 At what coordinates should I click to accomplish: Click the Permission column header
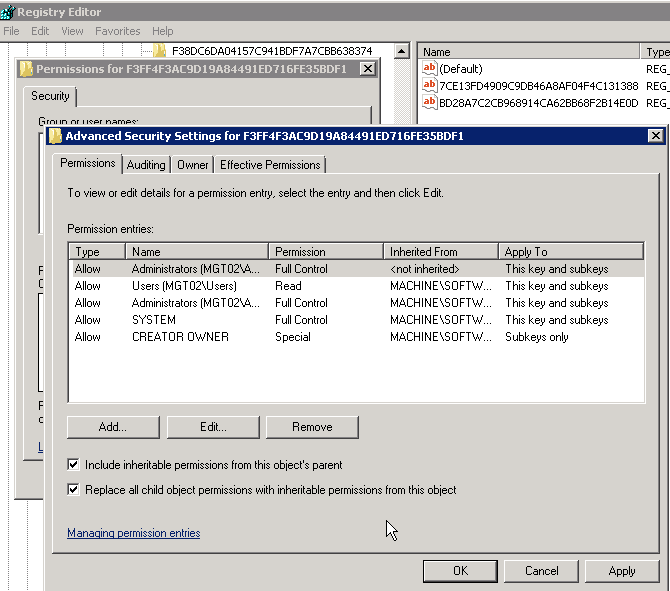(326, 251)
